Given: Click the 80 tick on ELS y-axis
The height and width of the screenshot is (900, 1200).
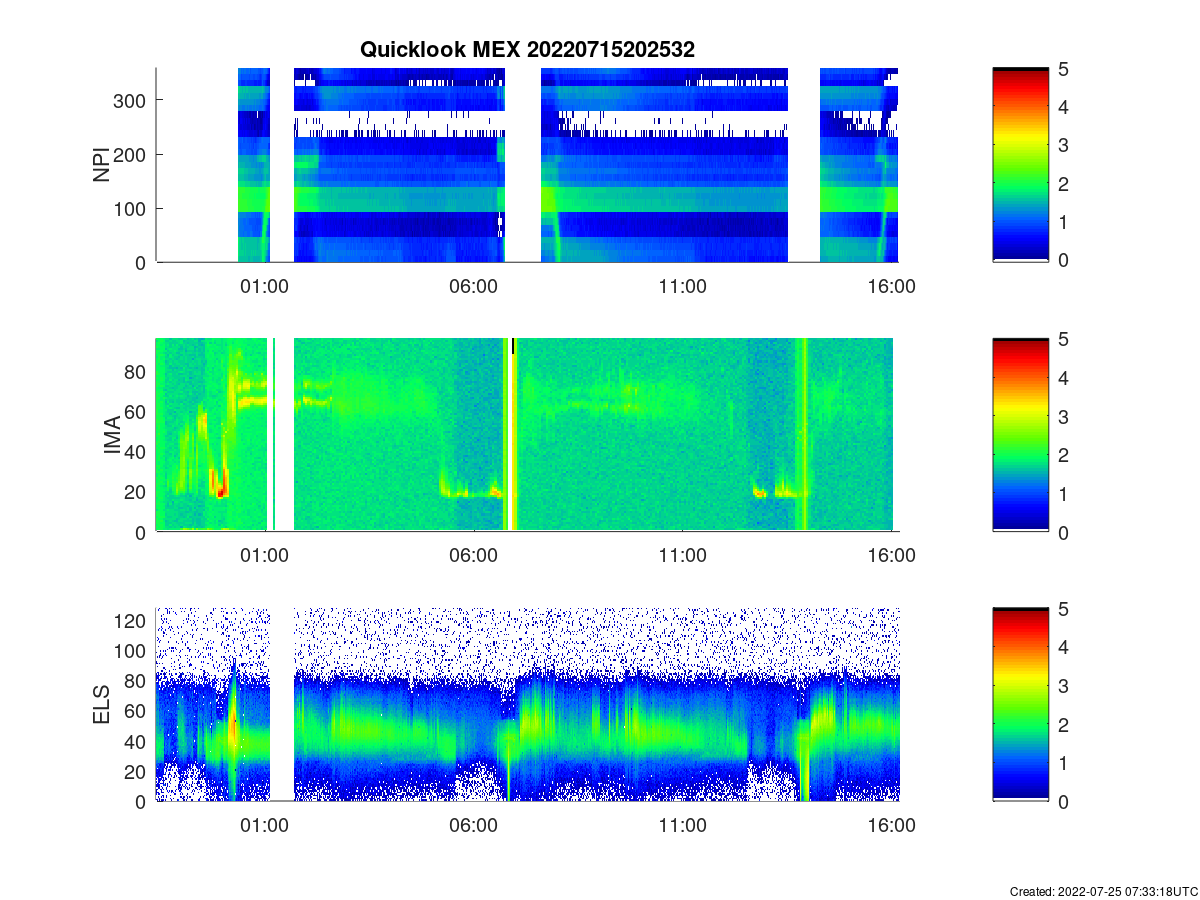Looking at the screenshot, I should coord(137,681).
